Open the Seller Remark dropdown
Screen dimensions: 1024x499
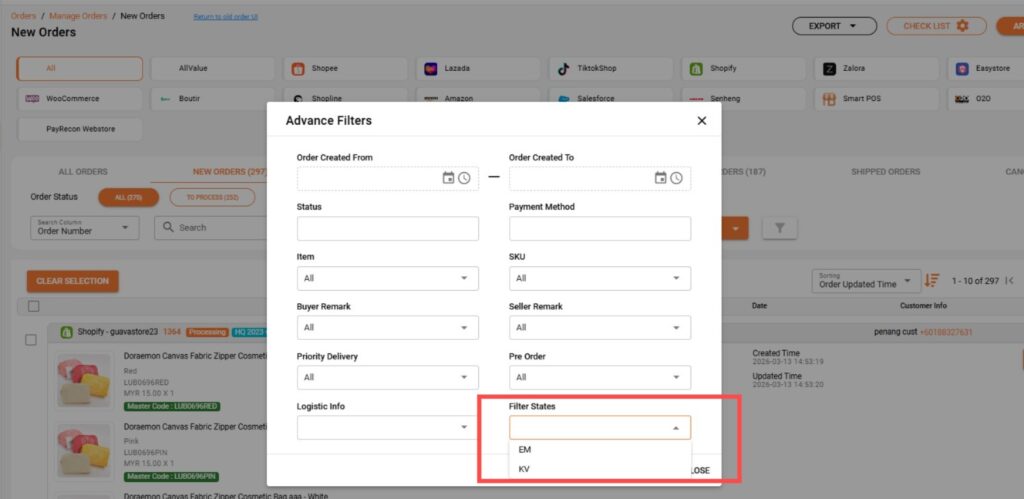click(600, 327)
